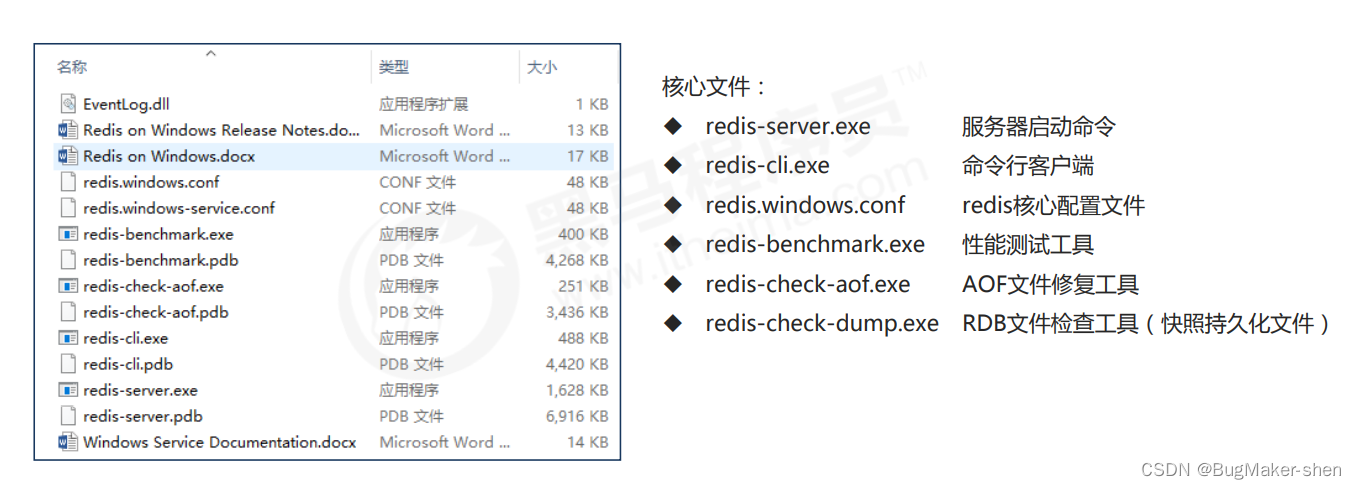Click redis-check-dump.exe in the core files list
Image resolution: width=1356 pixels, height=489 pixels.
(822, 323)
